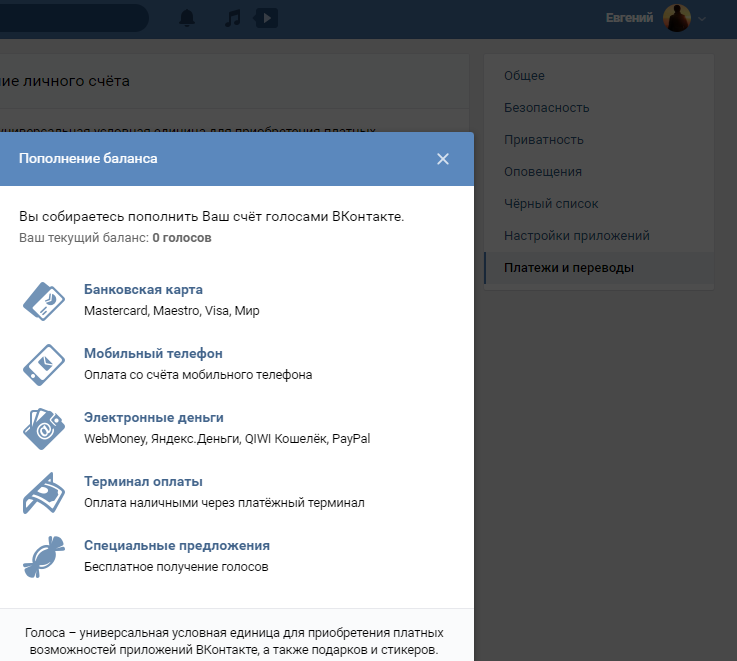
Task: Click Бесплатное получение голосов text
Action: pos(176,567)
